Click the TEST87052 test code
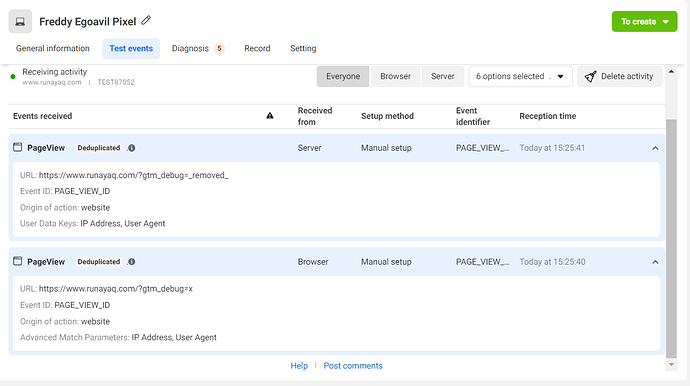This screenshot has width=690, height=386. click(116, 82)
